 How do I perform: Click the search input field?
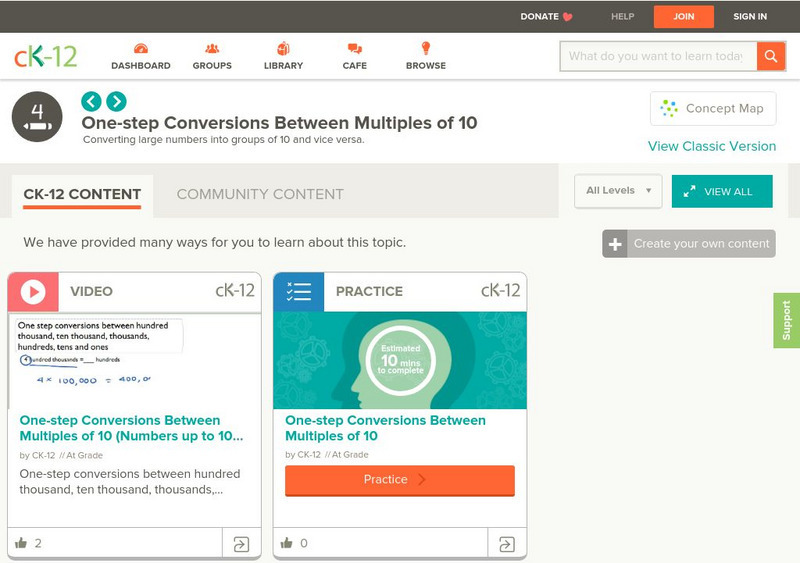[x=655, y=56]
